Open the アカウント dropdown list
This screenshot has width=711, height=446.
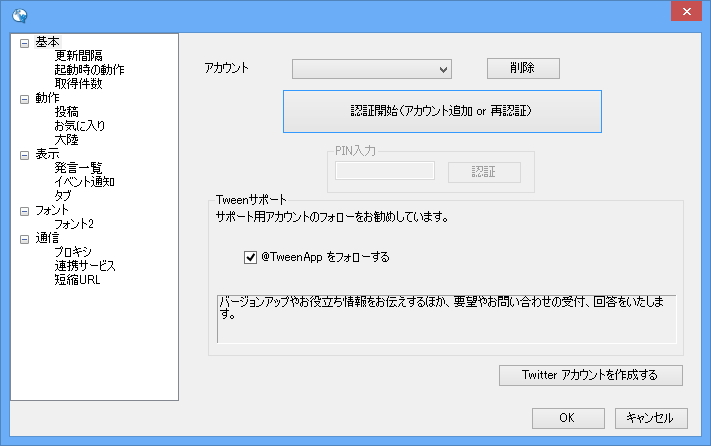[372, 69]
